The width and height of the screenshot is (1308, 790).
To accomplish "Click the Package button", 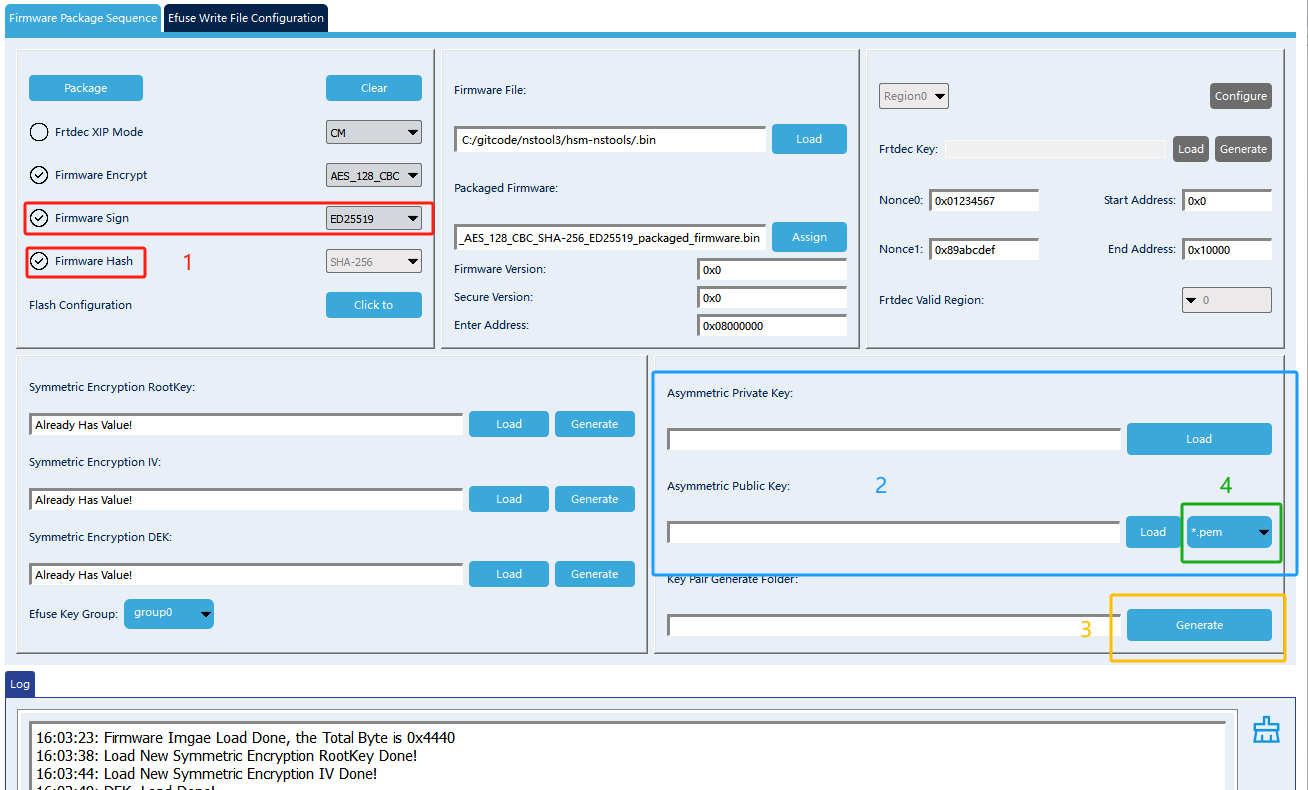I will (x=86, y=88).
